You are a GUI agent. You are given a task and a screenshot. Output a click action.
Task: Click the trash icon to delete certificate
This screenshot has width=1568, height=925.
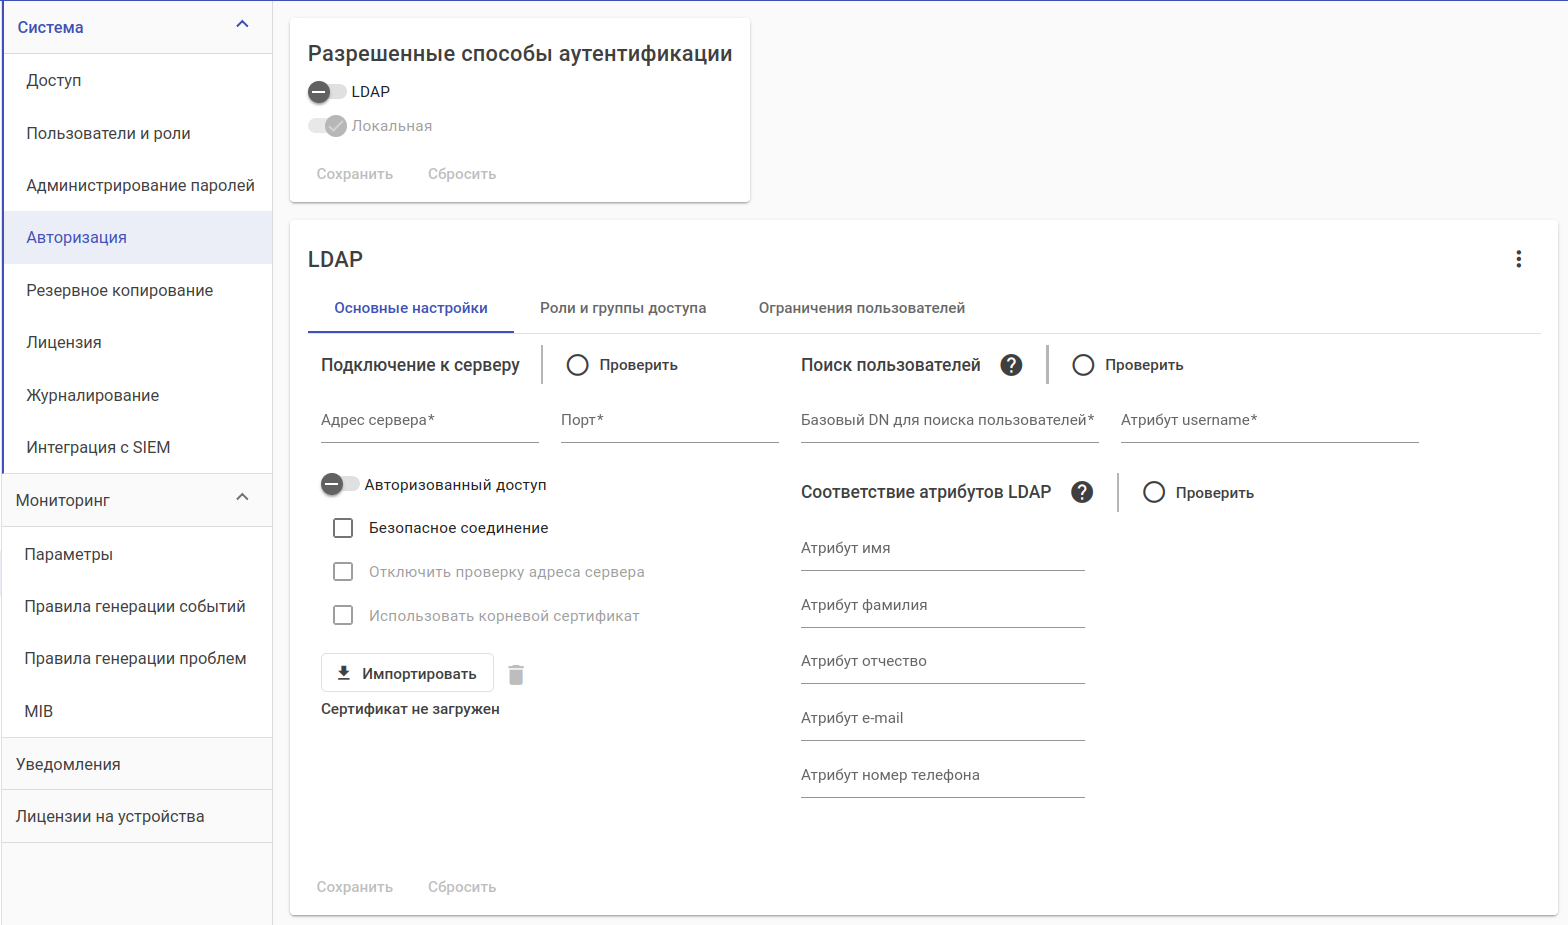516,675
